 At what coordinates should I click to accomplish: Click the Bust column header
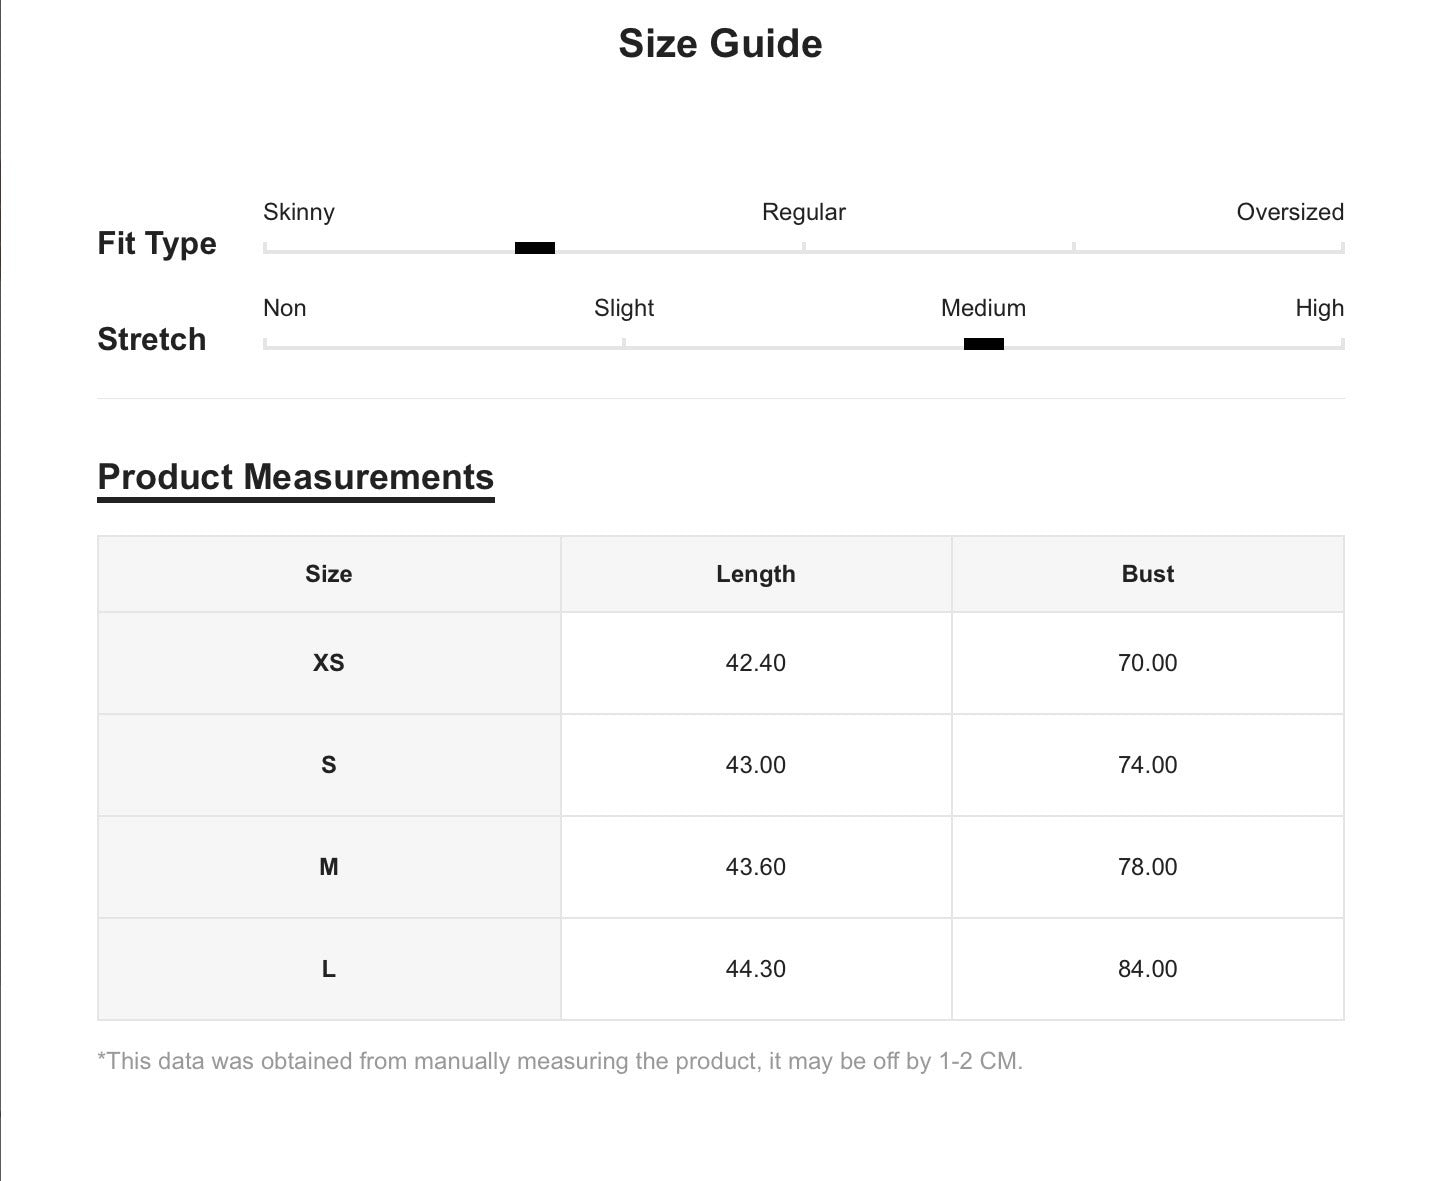pos(1148,574)
